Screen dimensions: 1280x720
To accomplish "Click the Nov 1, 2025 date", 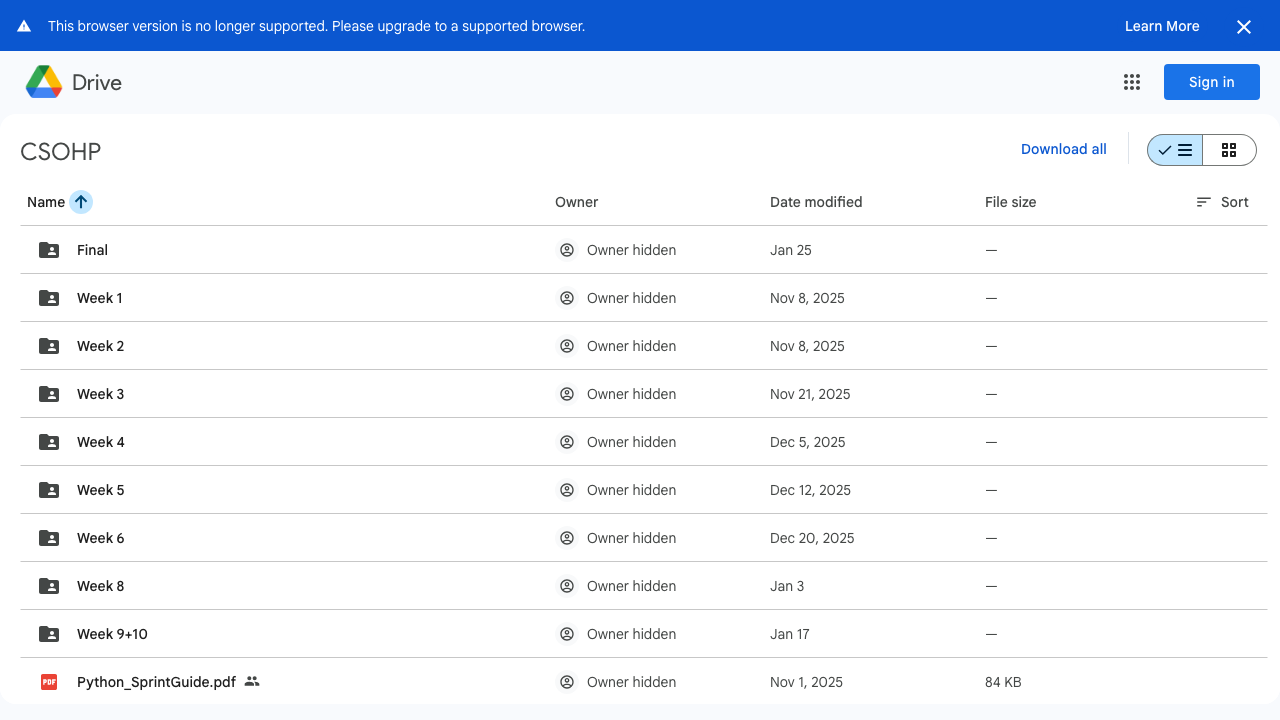I will 806,682.
